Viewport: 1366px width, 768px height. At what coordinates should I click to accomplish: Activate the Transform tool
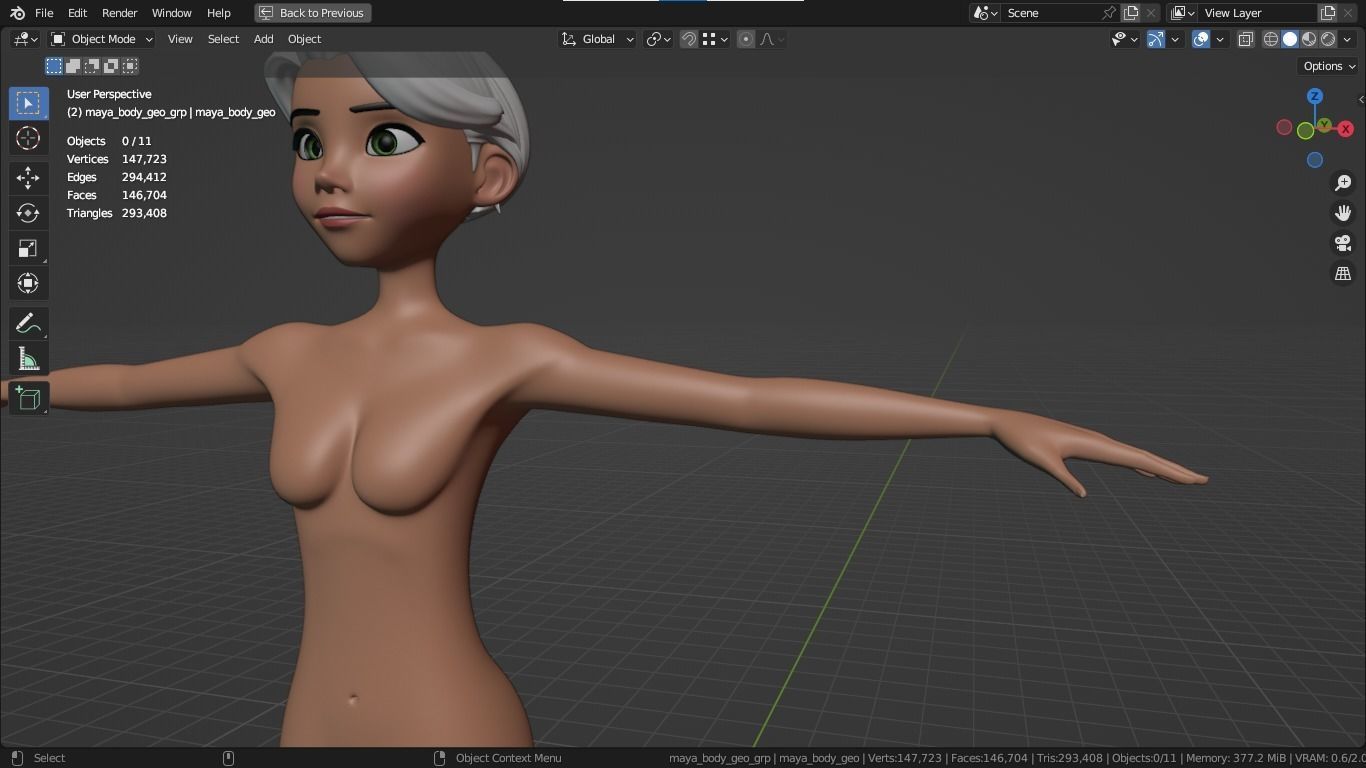click(28, 283)
